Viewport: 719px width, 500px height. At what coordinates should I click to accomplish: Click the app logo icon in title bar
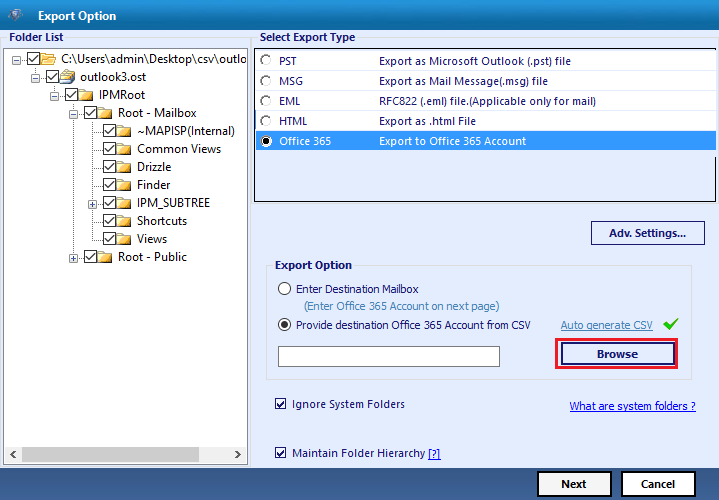point(16,15)
